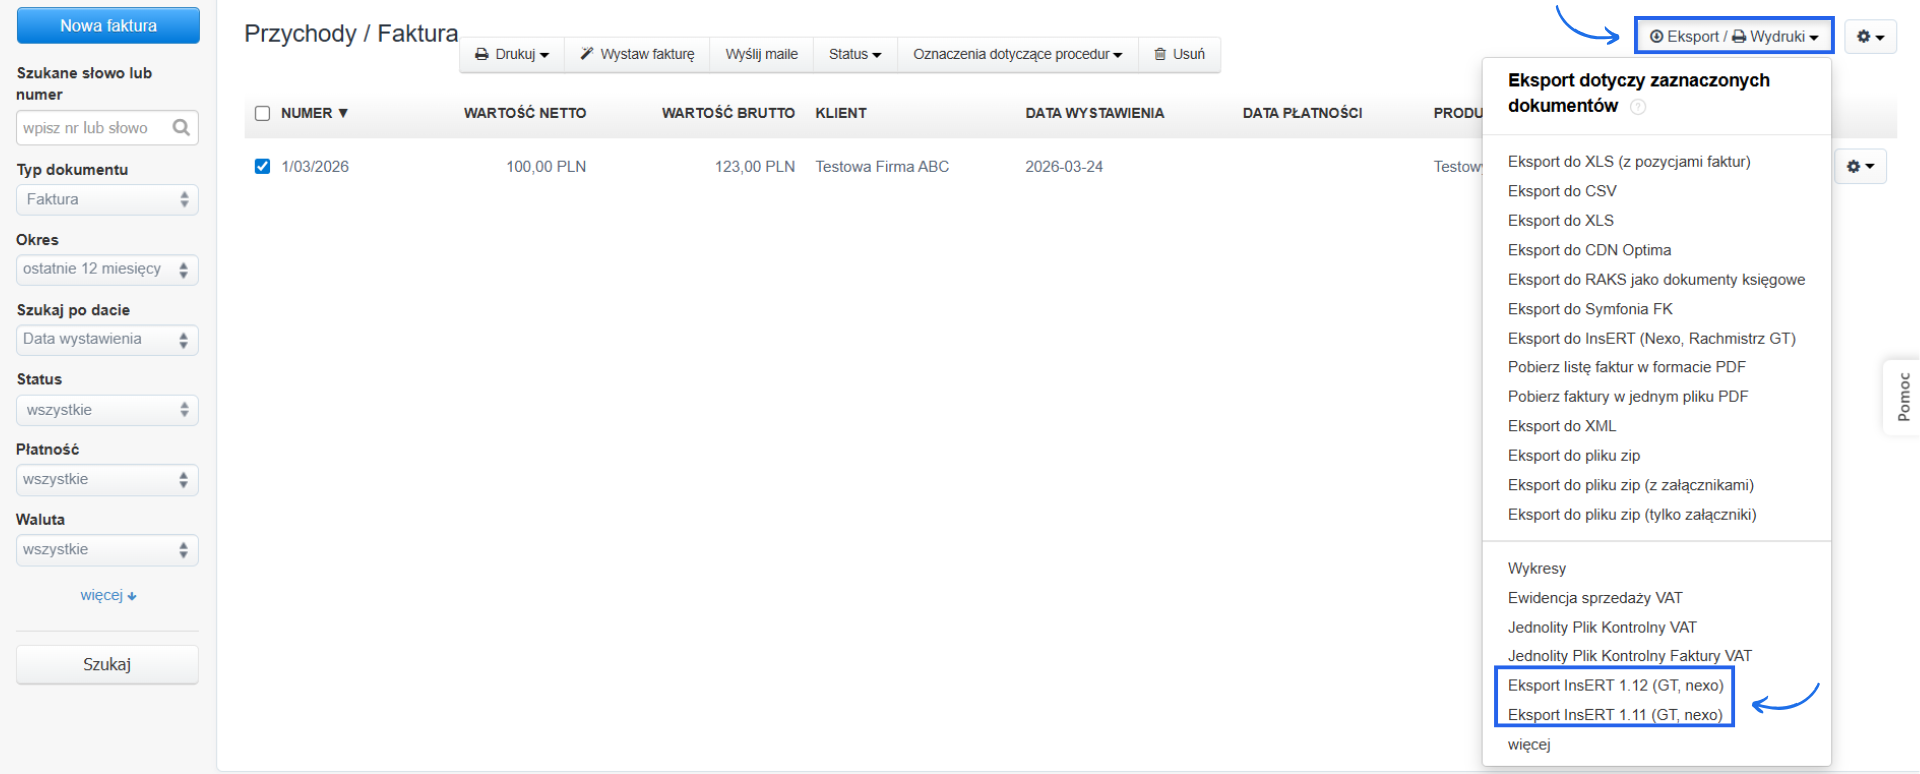Select Eksport InsERT 1.11 (GT, nexo)

pyautogui.click(x=1615, y=715)
